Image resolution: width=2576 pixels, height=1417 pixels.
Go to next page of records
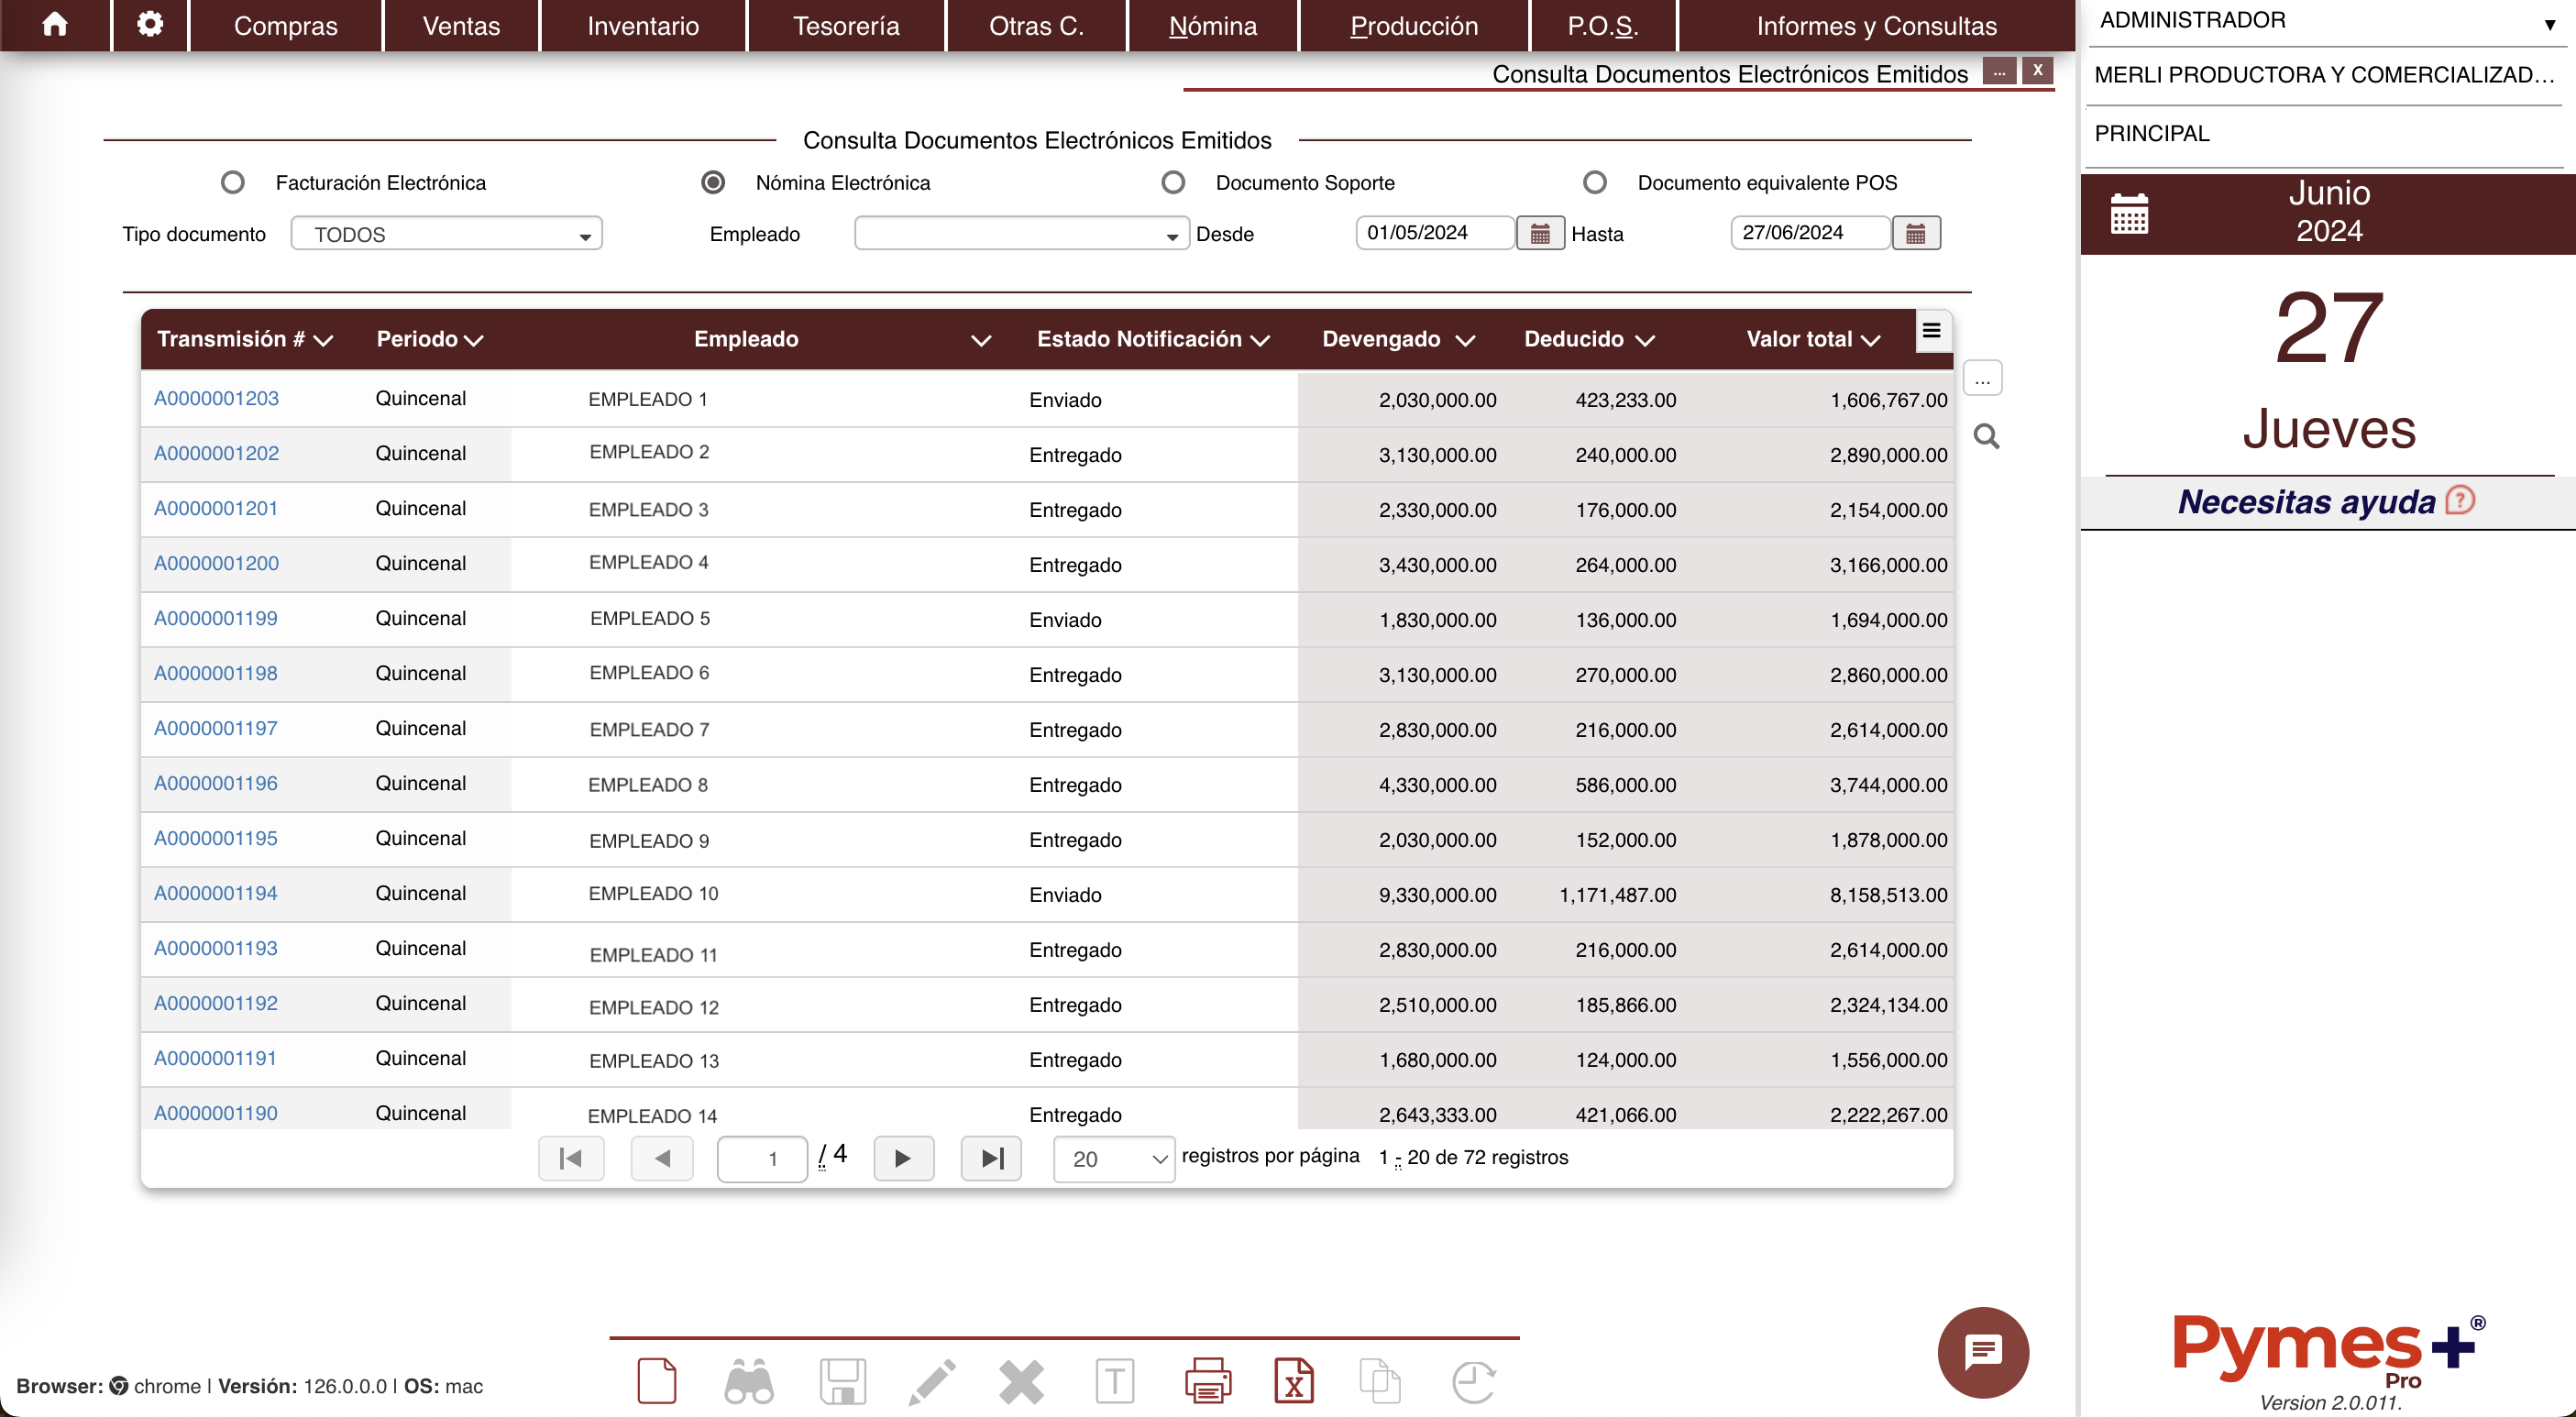[x=903, y=1158]
